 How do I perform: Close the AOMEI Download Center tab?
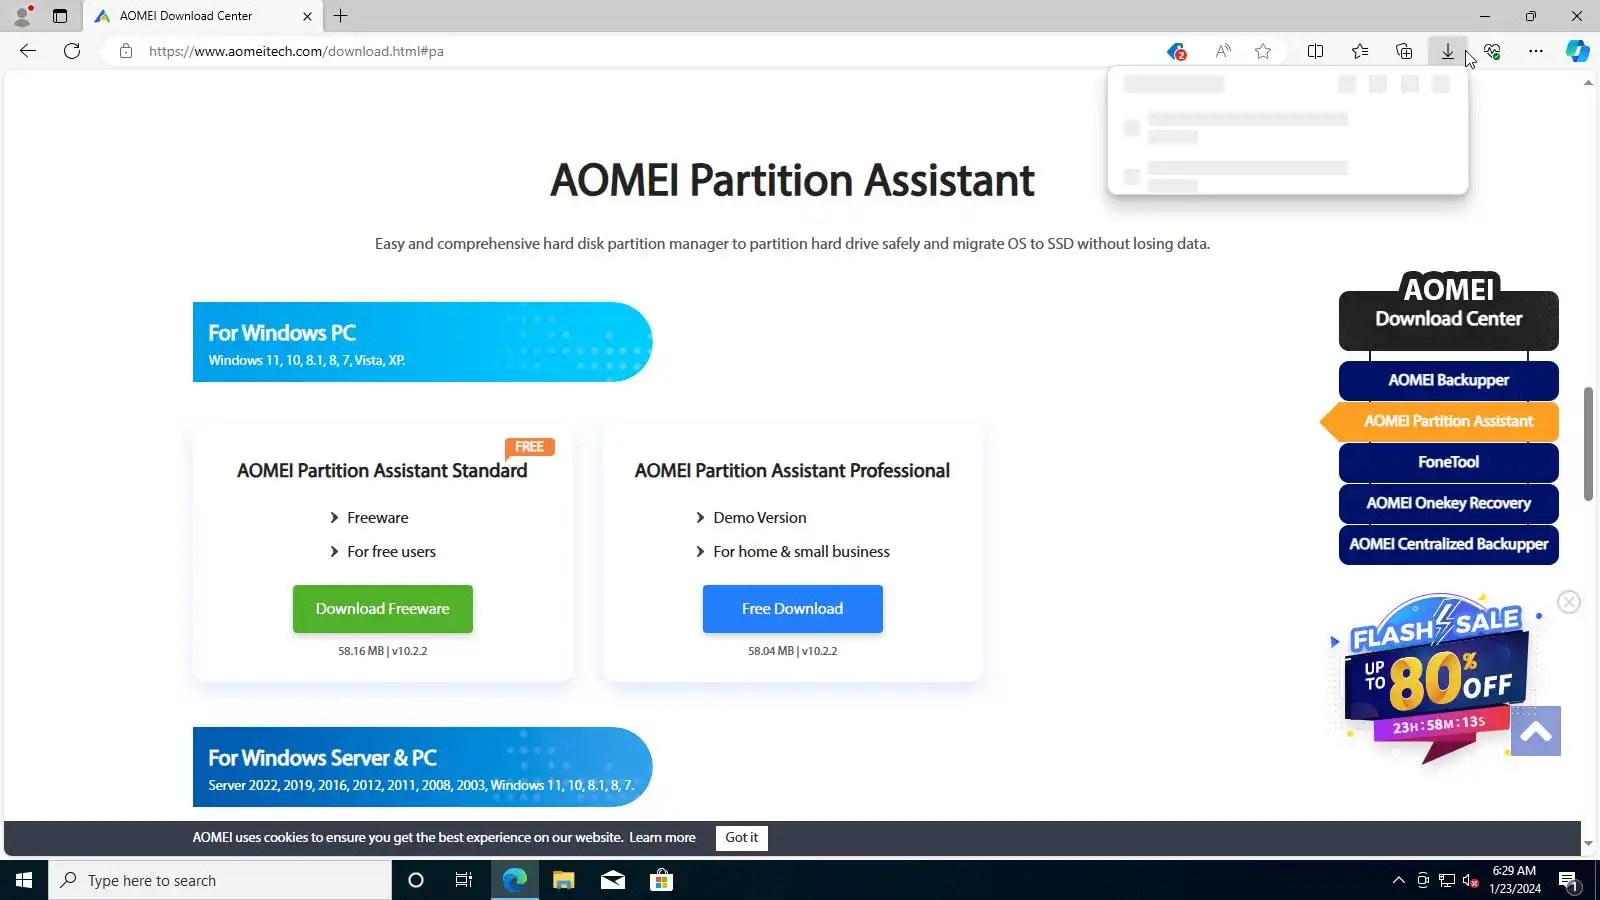(x=307, y=16)
